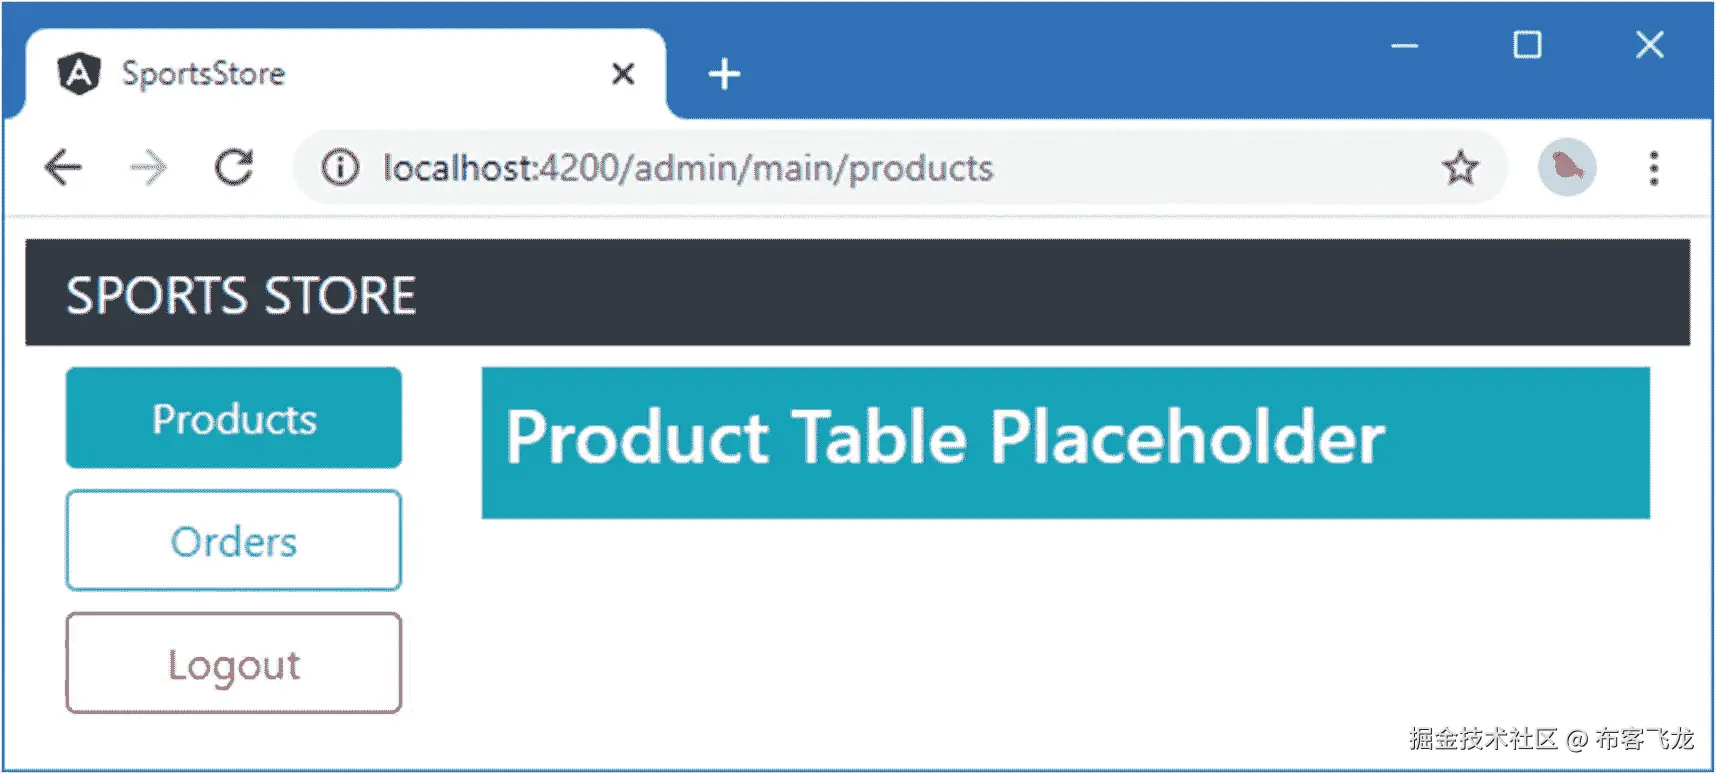Open Chrome's three-dot menu
Screen dimensions: 1716x774
(1654, 168)
